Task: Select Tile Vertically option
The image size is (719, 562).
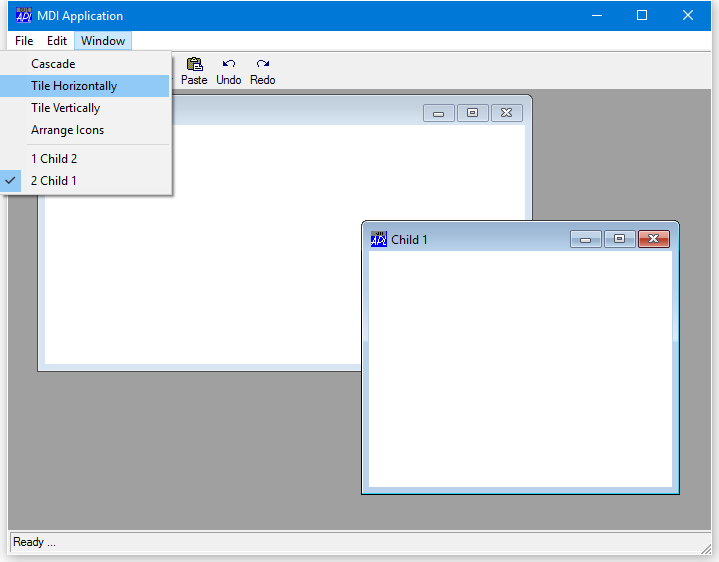Action: point(66,108)
